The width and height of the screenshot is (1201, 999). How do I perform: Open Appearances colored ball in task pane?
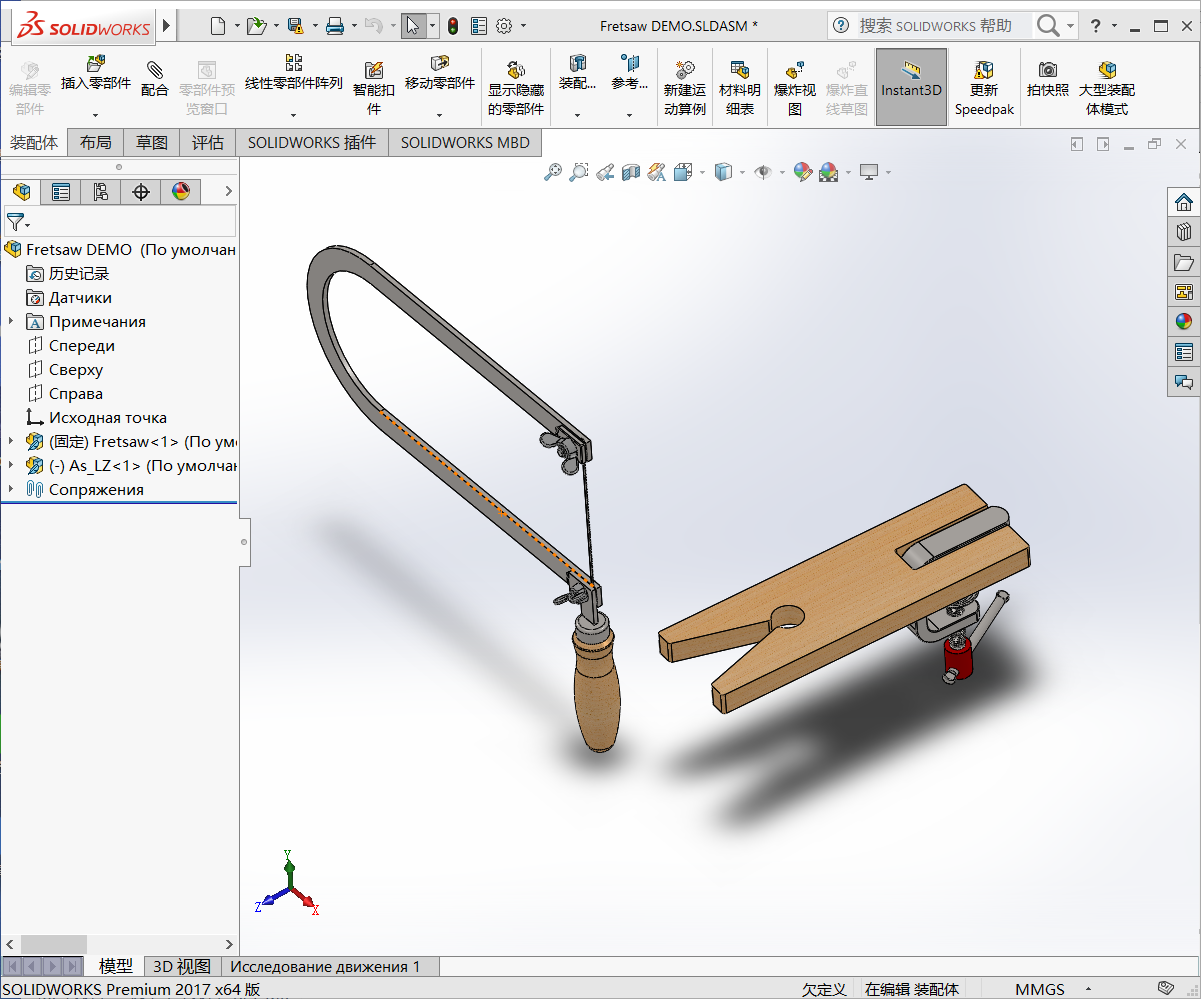[x=1184, y=322]
